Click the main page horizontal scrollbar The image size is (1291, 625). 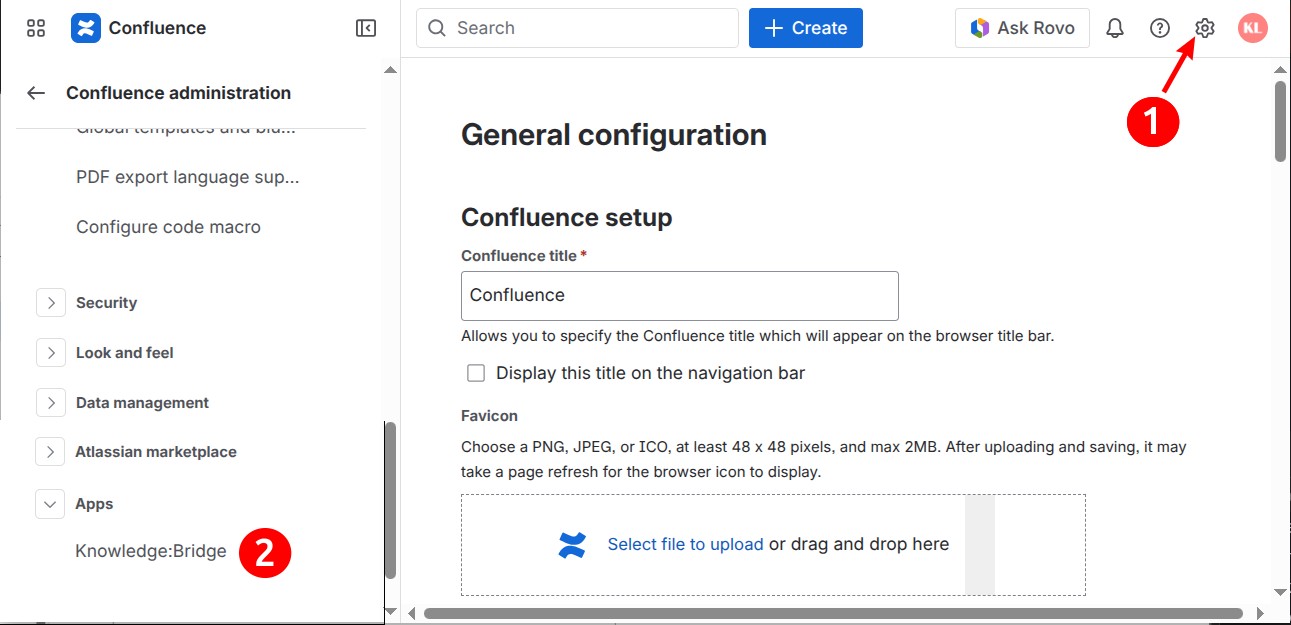[833, 613]
